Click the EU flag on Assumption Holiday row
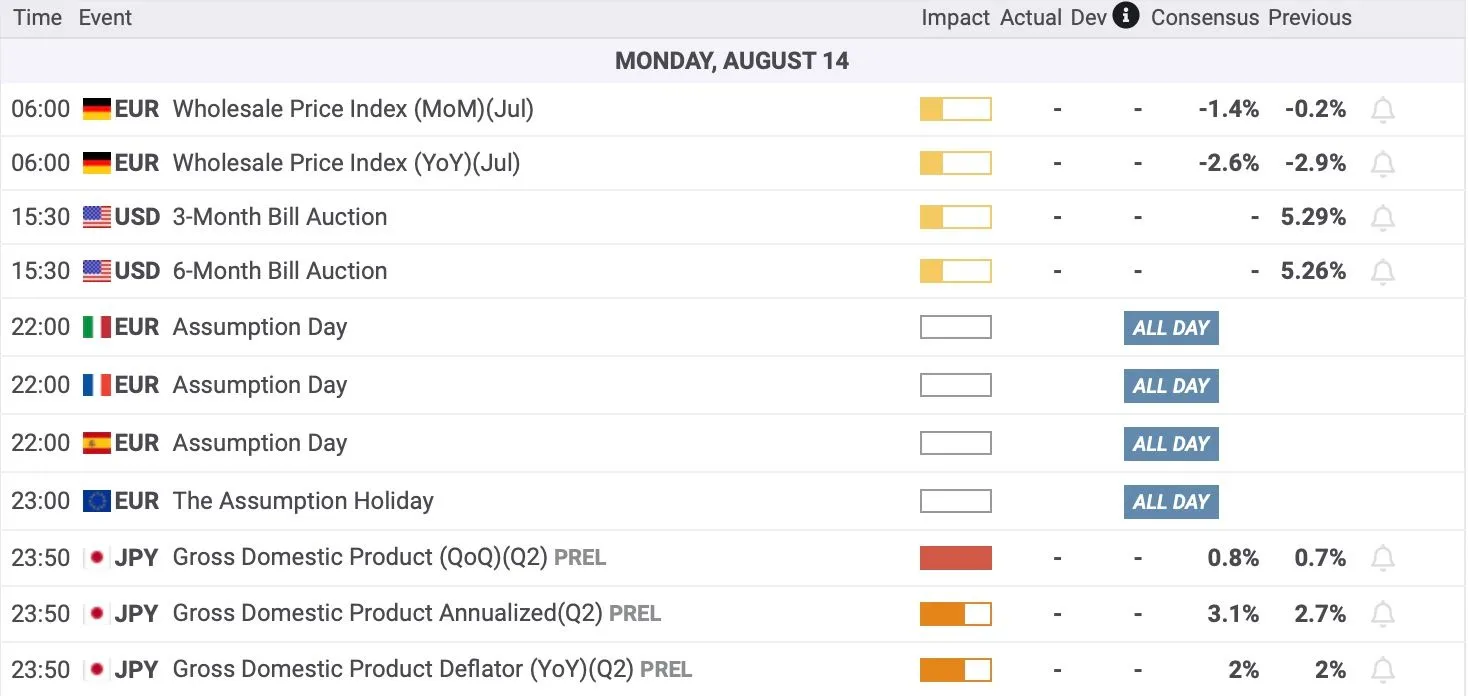1468x696 pixels. (96, 501)
